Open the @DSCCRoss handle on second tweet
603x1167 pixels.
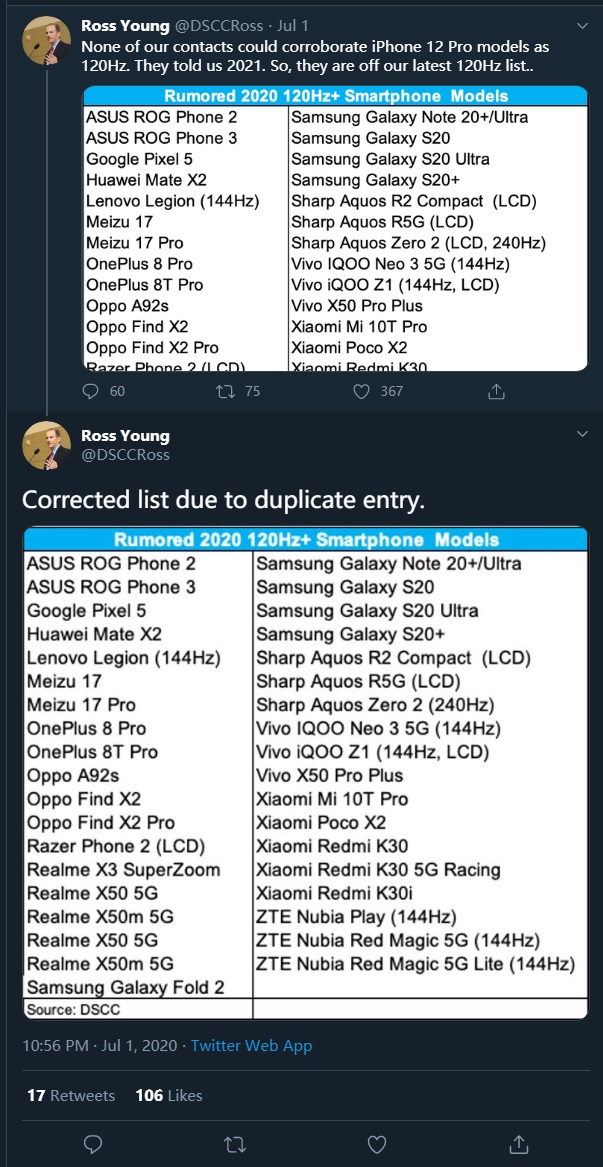(x=125, y=454)
